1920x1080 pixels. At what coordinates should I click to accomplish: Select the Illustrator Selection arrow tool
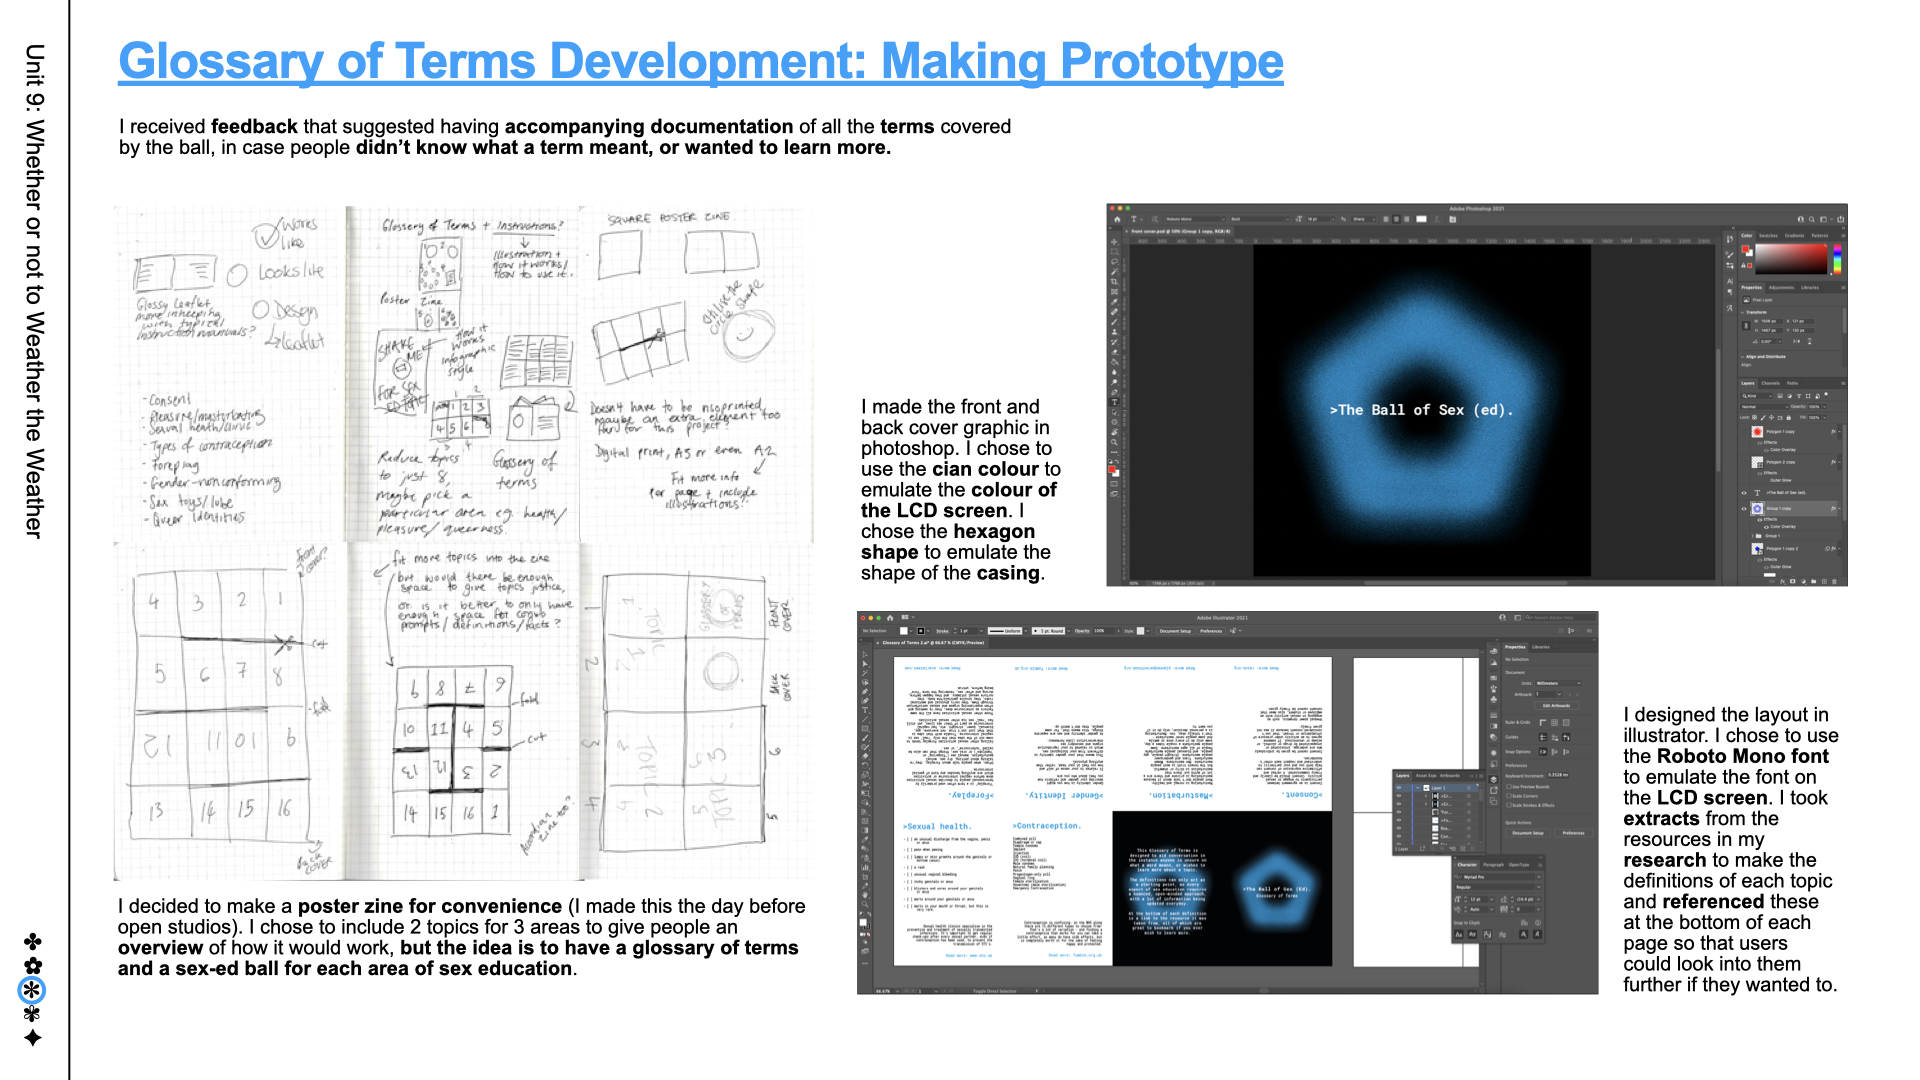[x=865, y=655]
